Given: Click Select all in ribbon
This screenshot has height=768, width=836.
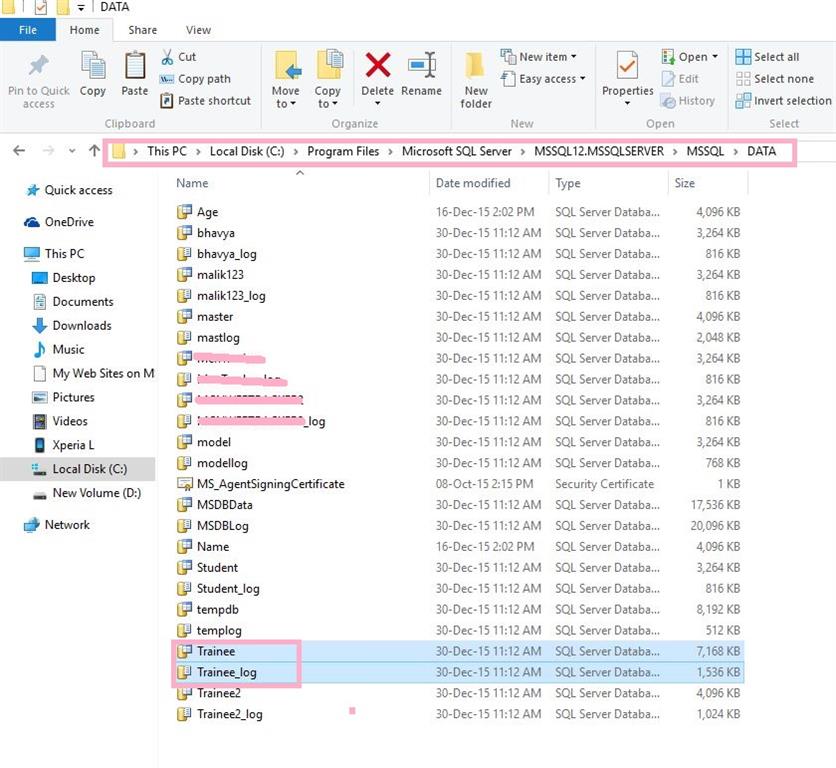Looking at the screenshot, I should tap(767, 57).
